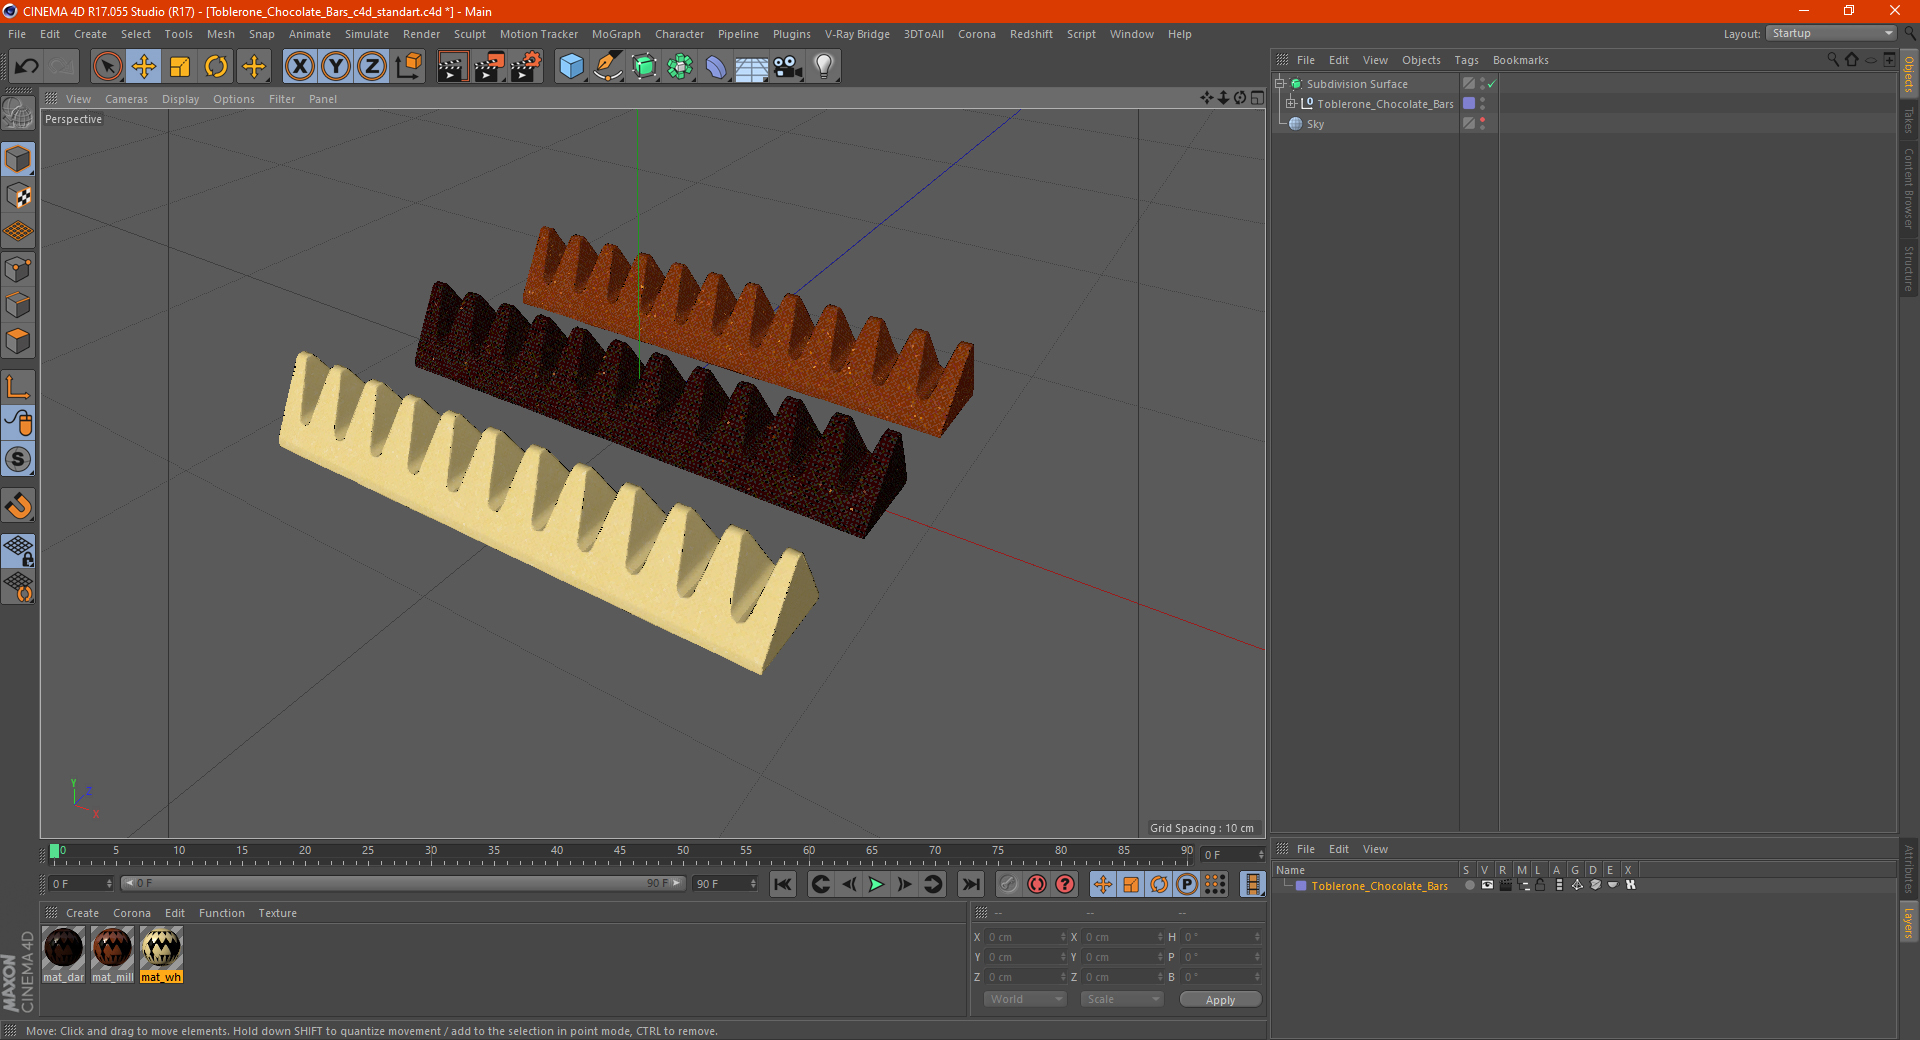
Task: Render to Picture Viewer
Action: point(489,67)
